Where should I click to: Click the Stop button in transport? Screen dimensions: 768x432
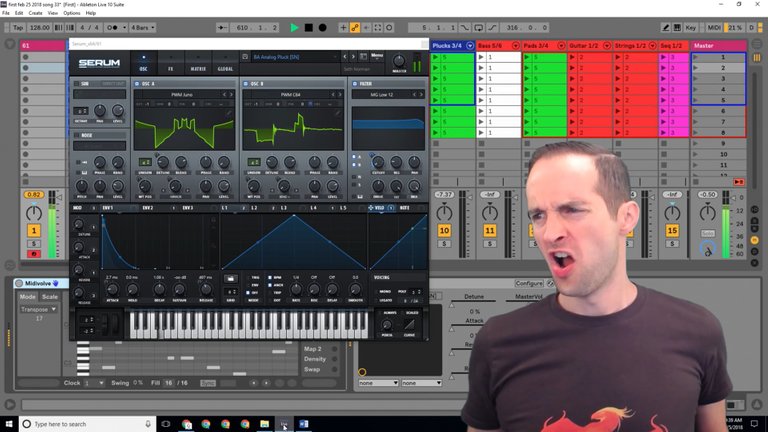coord(309,28)
